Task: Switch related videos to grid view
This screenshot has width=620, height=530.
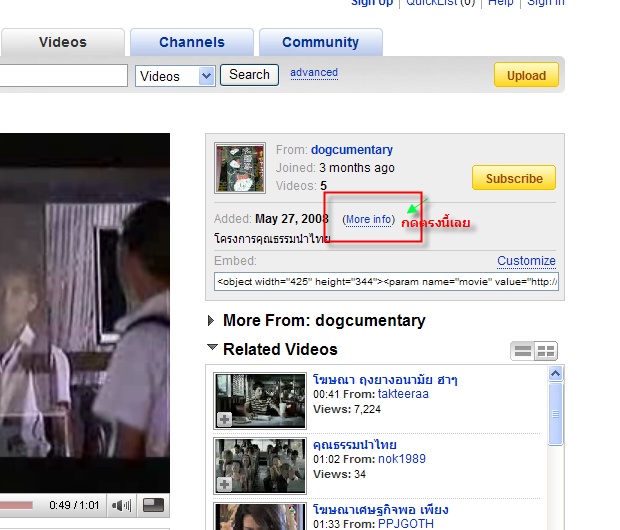Action: click(x=546, y=351)
